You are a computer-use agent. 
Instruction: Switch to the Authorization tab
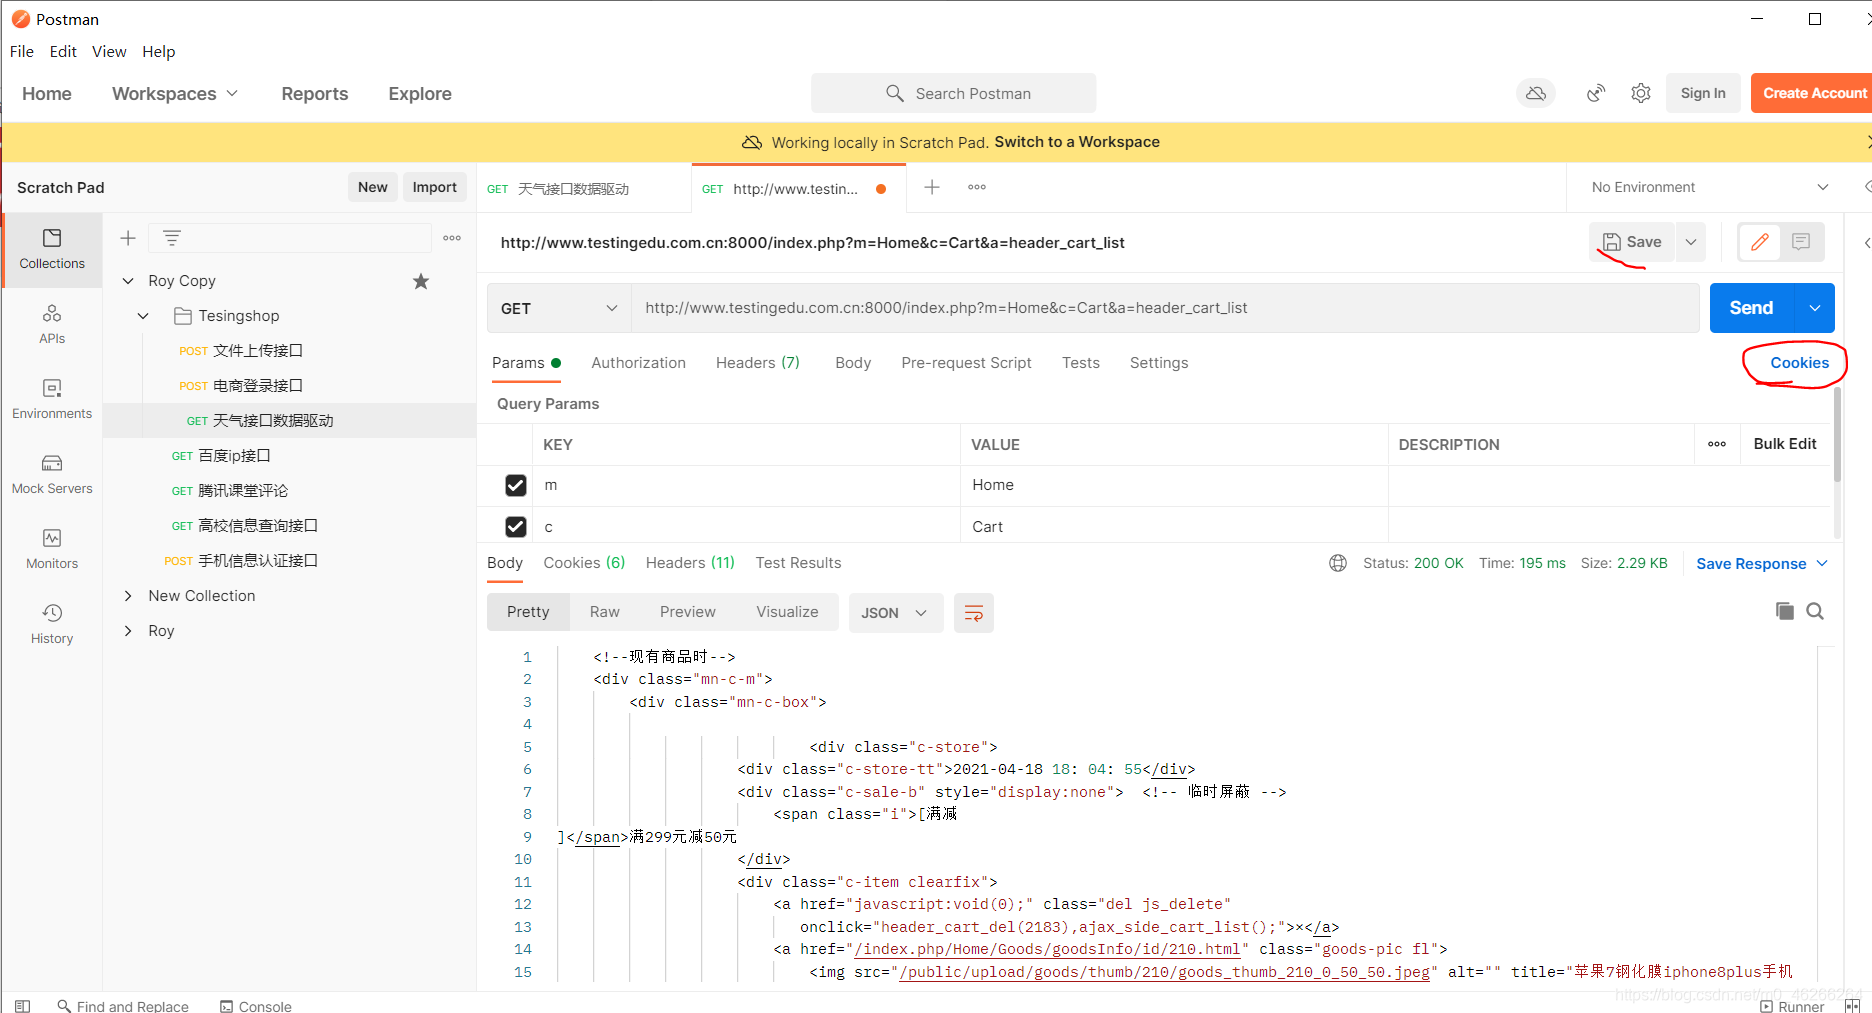pos(638,363)
